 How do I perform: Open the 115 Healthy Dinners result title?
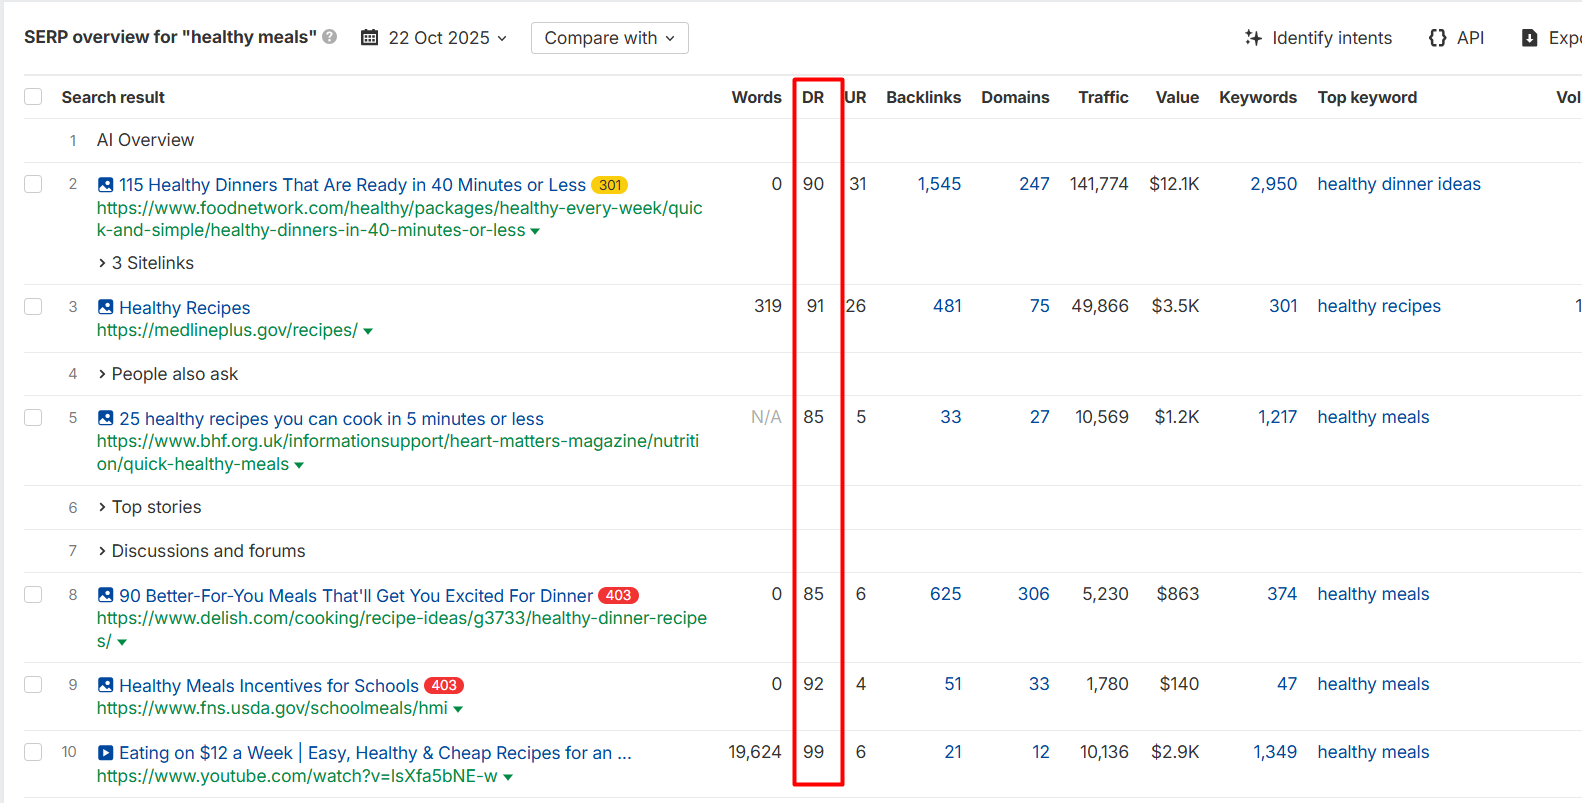[x=352, y=185]
